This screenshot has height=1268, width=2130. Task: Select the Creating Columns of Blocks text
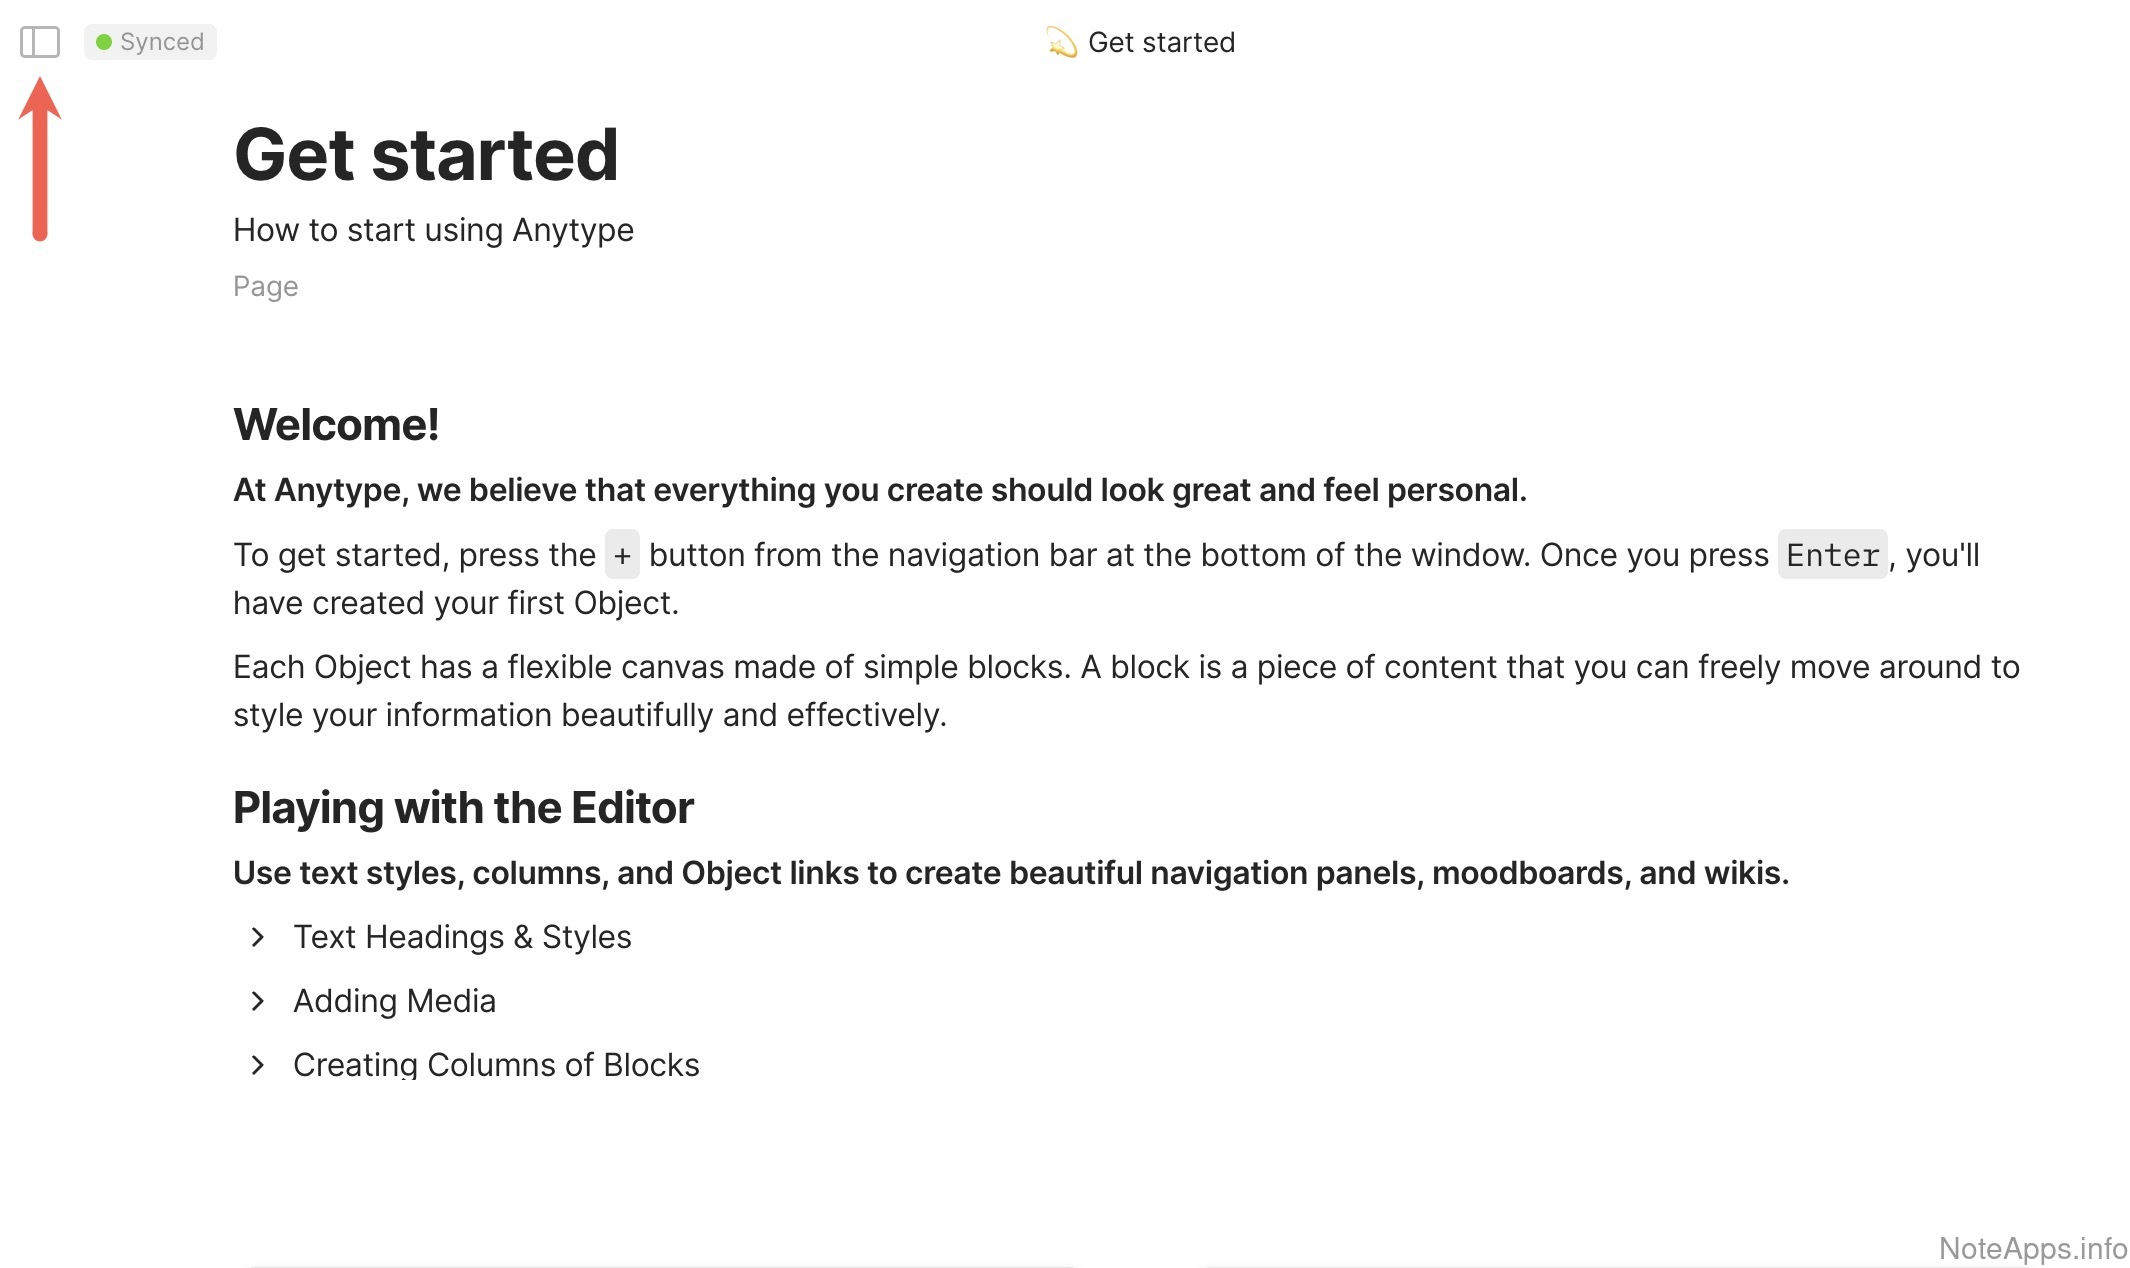coord(496,1065)
